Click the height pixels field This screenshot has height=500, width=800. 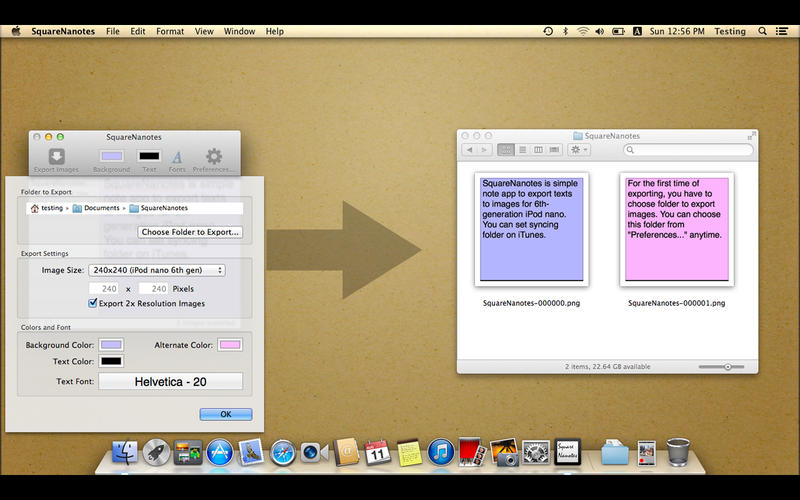[x=153, y=289]
